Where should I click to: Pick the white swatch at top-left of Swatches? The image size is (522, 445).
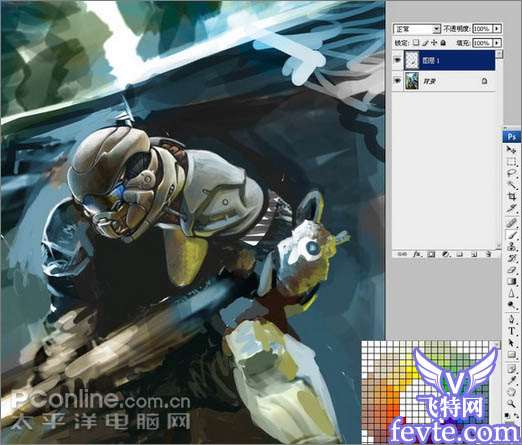[365, 344]
